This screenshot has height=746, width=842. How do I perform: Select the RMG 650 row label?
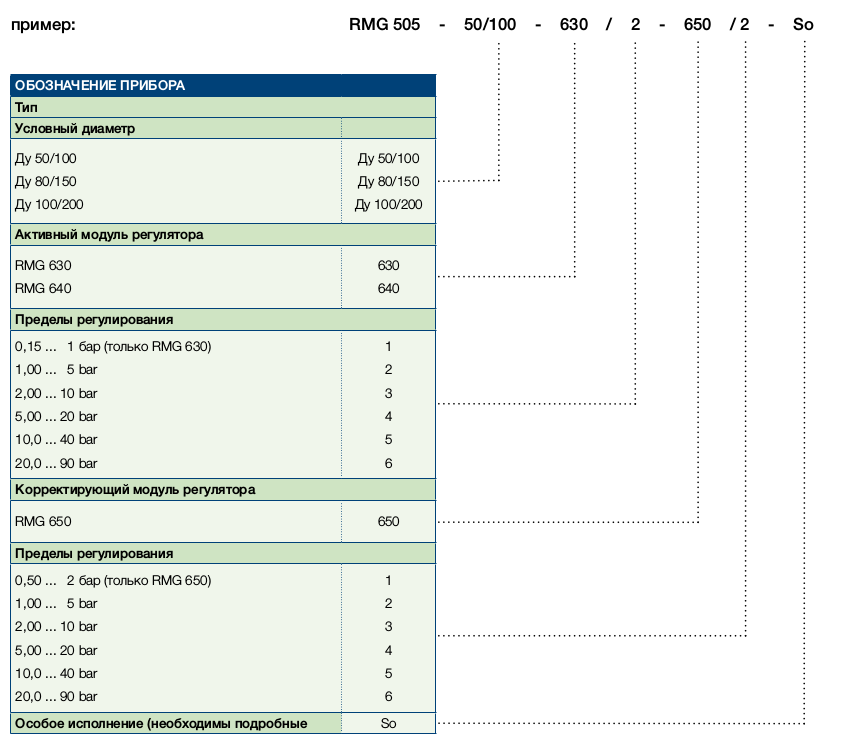[x=43, y=522]
